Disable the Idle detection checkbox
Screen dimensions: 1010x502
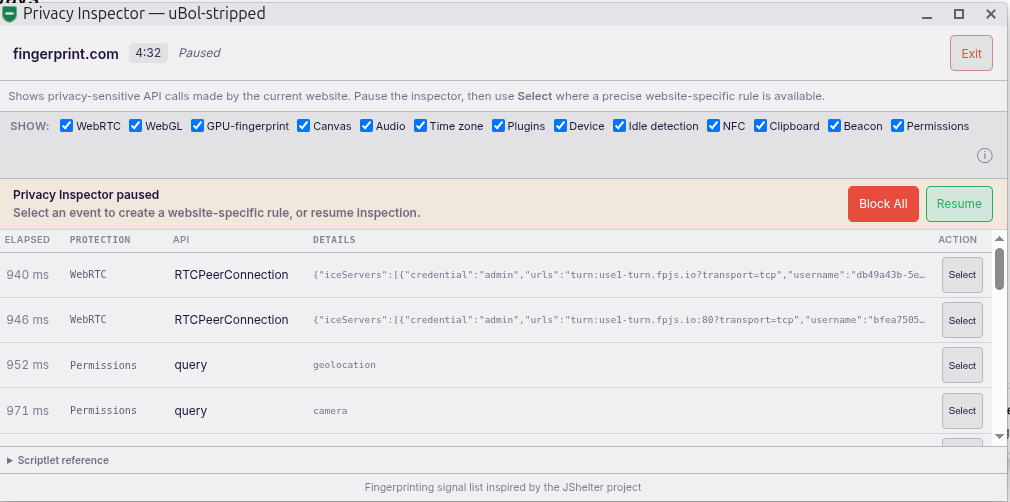(619, 126)
